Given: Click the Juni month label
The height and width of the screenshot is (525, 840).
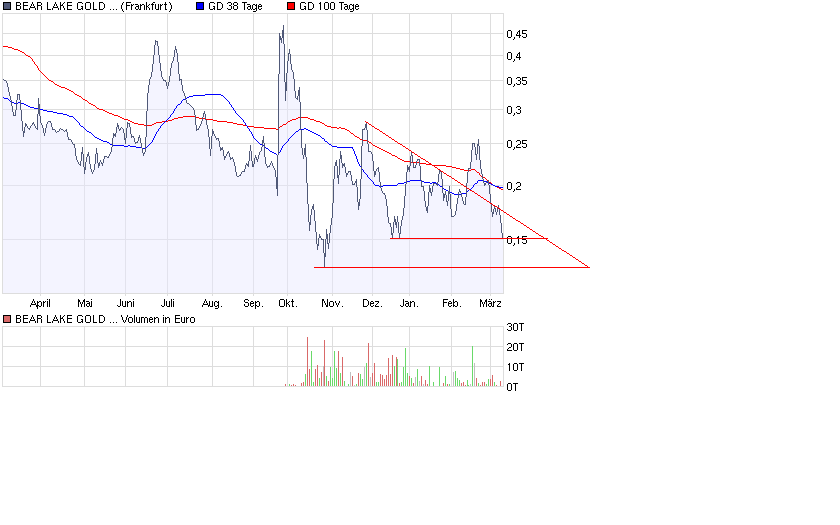Looking at the screenshot, I should click(x=126, y=304).
